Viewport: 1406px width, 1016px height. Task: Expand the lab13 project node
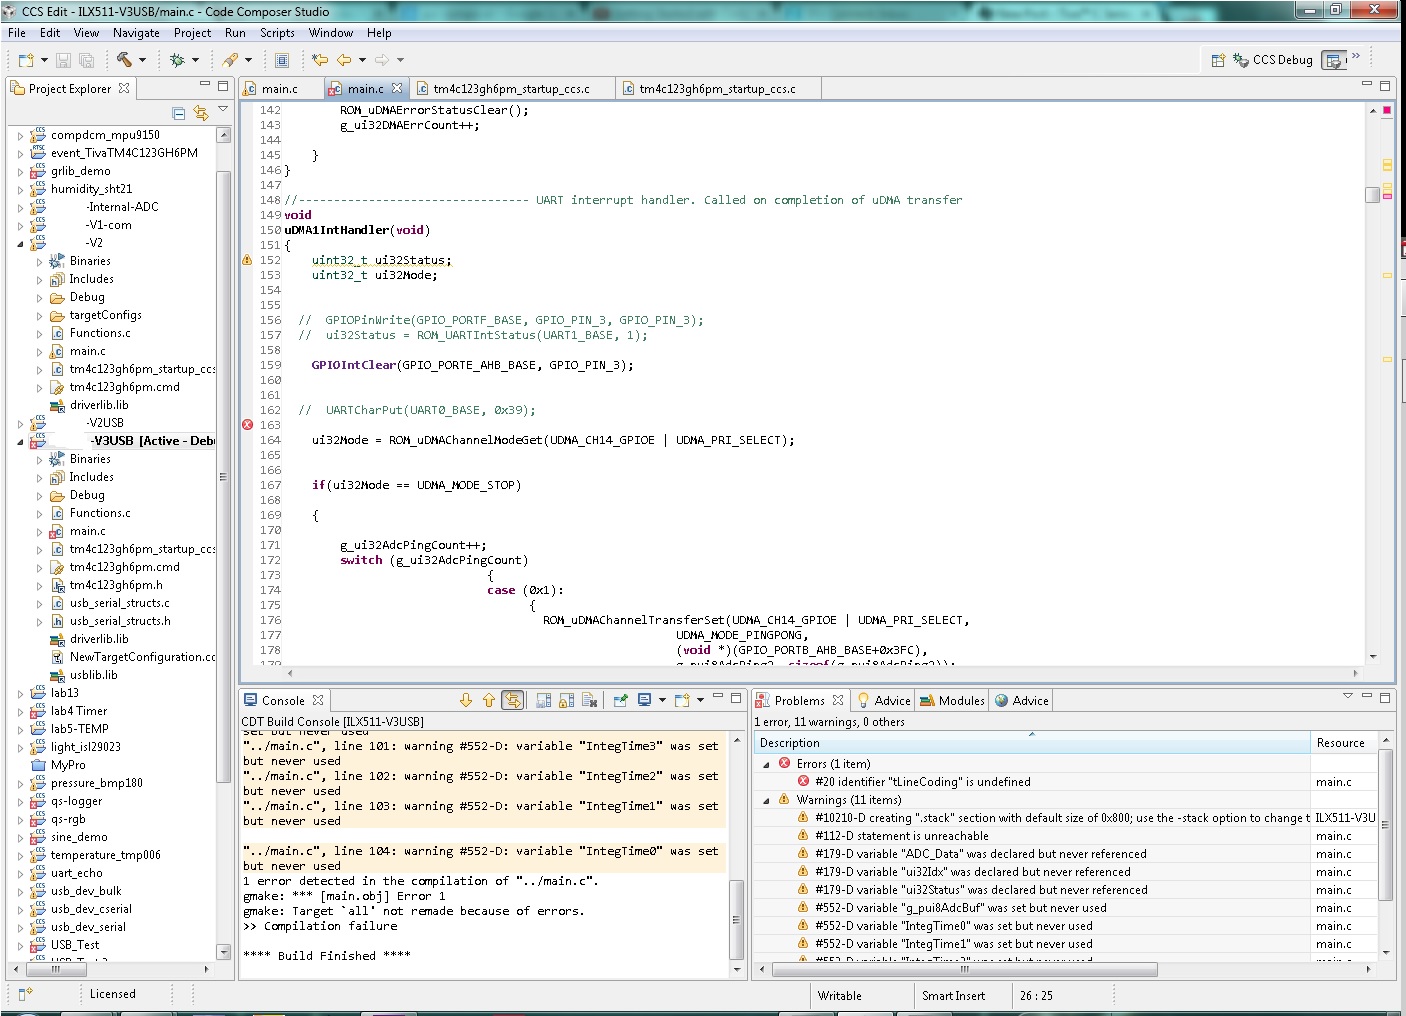pos(20,693)
